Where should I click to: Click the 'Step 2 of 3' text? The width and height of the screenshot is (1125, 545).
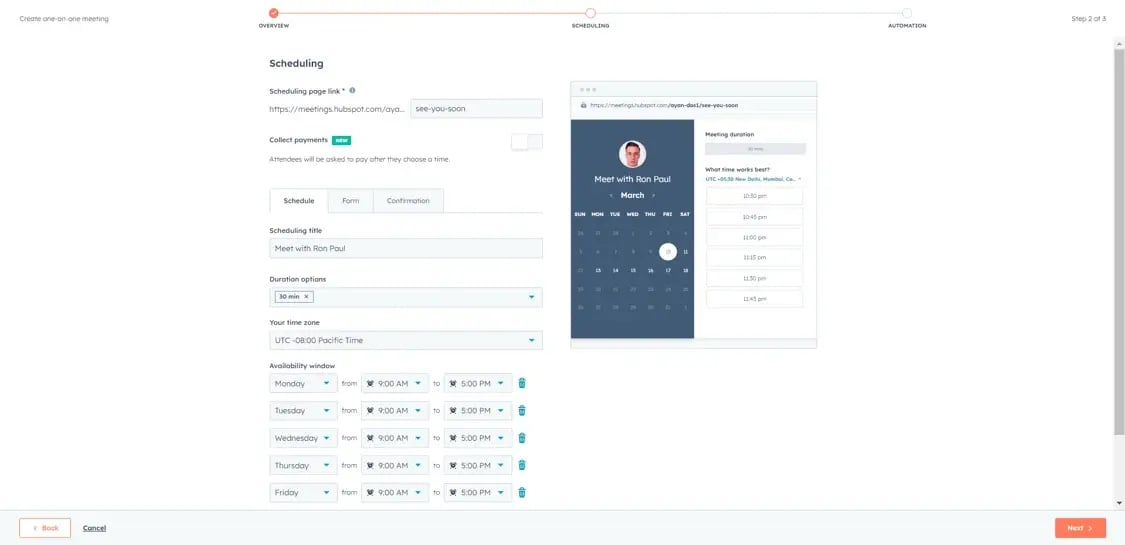(1088, 19)
